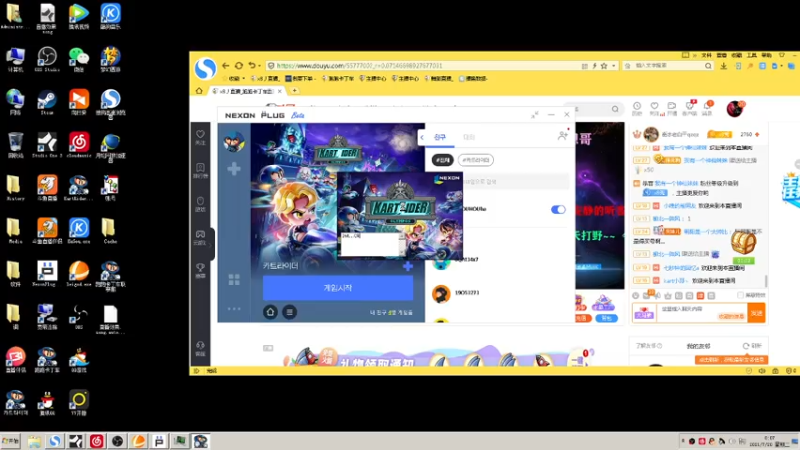
Task: Click the Douyu messages bell icon
Action: [x=708, y=108]
